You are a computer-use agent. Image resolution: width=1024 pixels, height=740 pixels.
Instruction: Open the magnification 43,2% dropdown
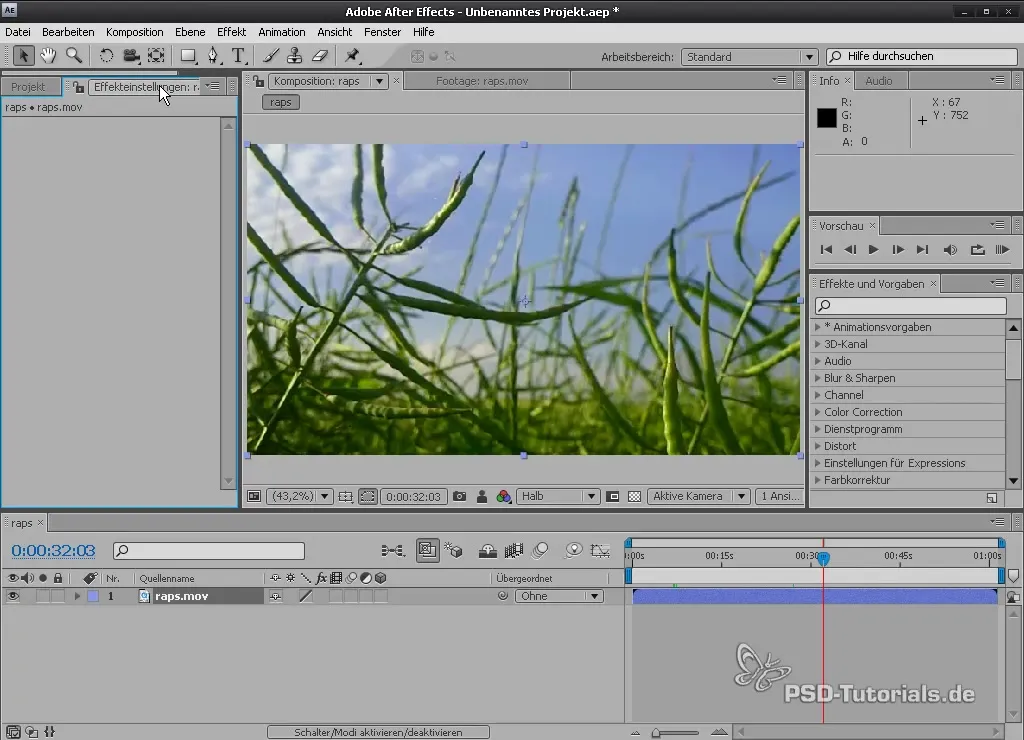pos(300,496)
